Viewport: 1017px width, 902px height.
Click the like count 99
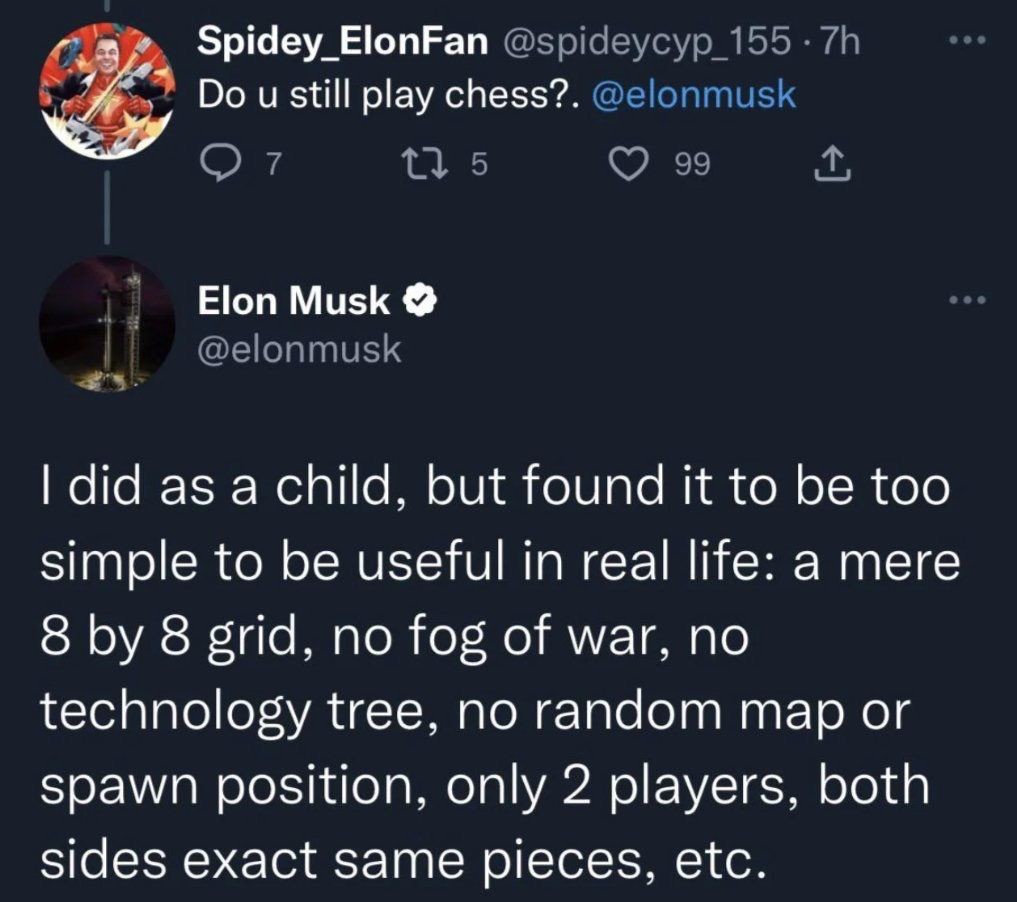click(x=693, y=165)
